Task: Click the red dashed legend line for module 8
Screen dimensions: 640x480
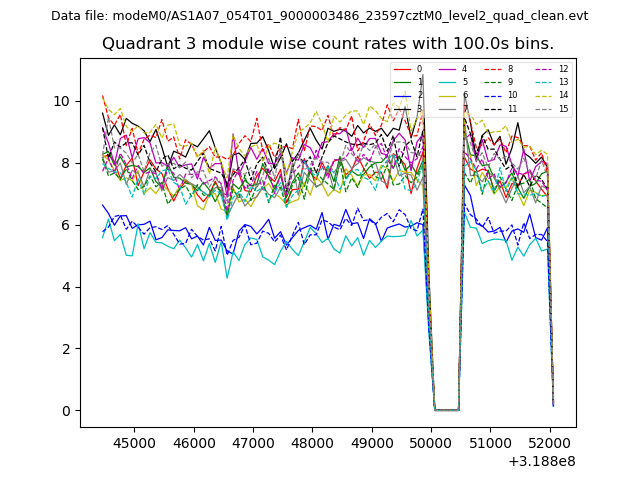Action: pyautogui.click(x=493, y=69)
